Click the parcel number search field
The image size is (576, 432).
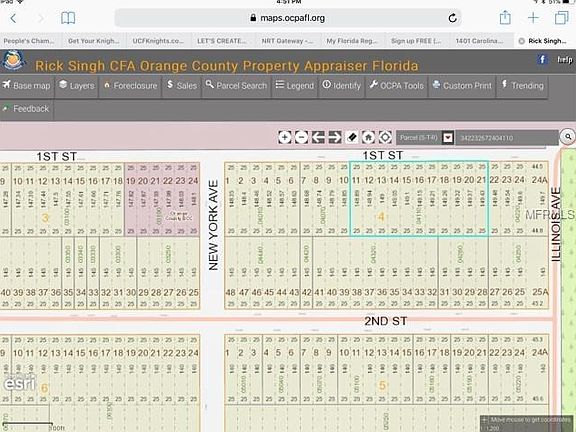507,138
